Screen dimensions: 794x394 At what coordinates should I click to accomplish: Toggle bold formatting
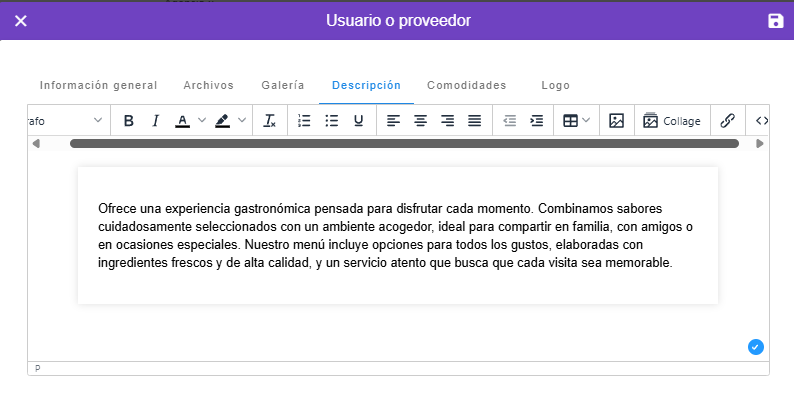pyautogui.click(x=129, y=121)
